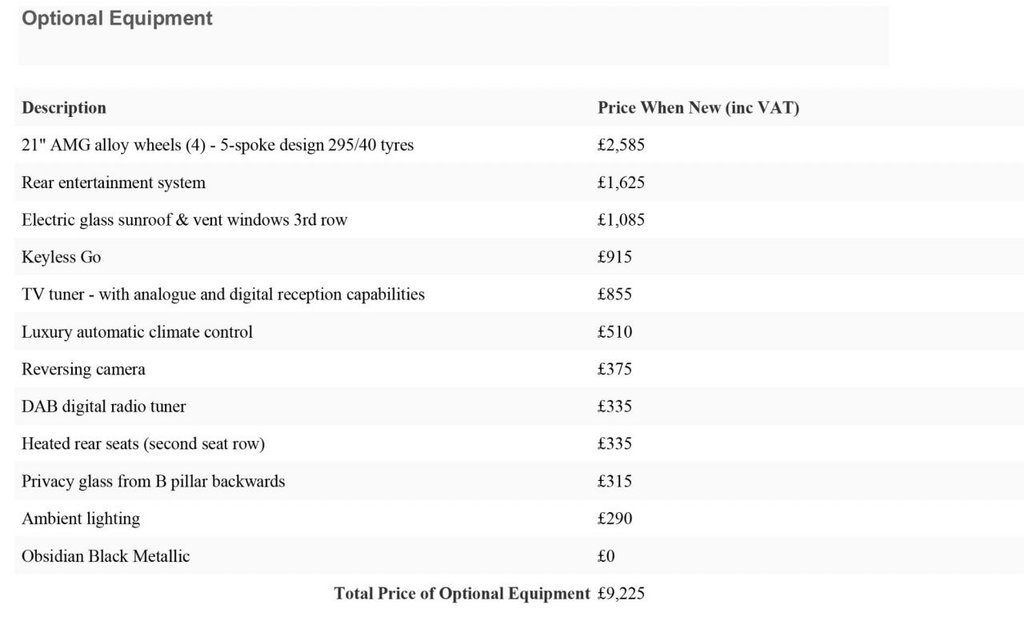The width and height of the screenshot is (1024, 642).
Task: Select Price When New (inc VAT) header
Action: click(x=698, y=108)
